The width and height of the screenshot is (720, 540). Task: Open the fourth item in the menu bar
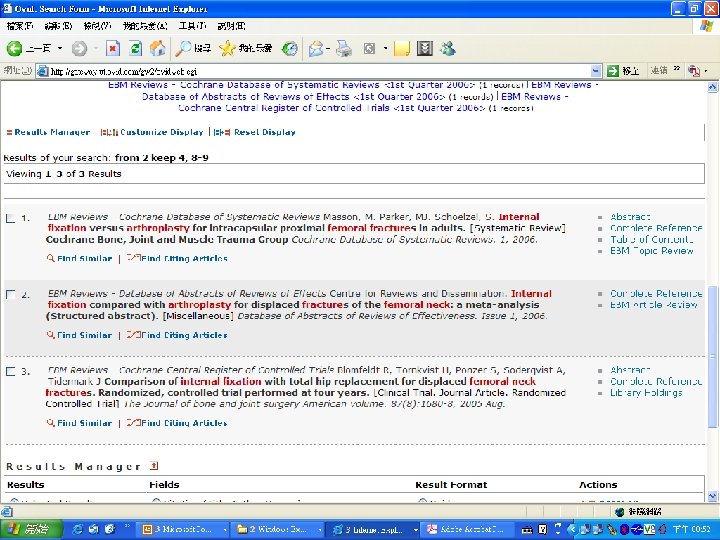coord(145,26)
